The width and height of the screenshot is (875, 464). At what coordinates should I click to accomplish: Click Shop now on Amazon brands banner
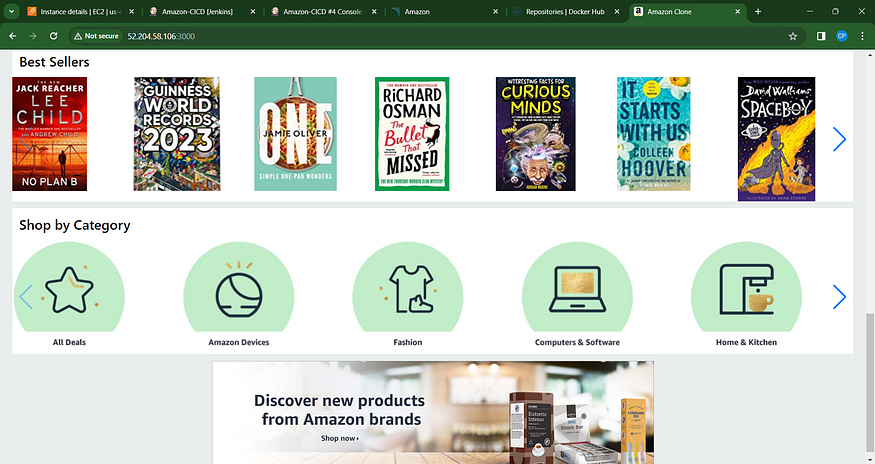[340, 438]
